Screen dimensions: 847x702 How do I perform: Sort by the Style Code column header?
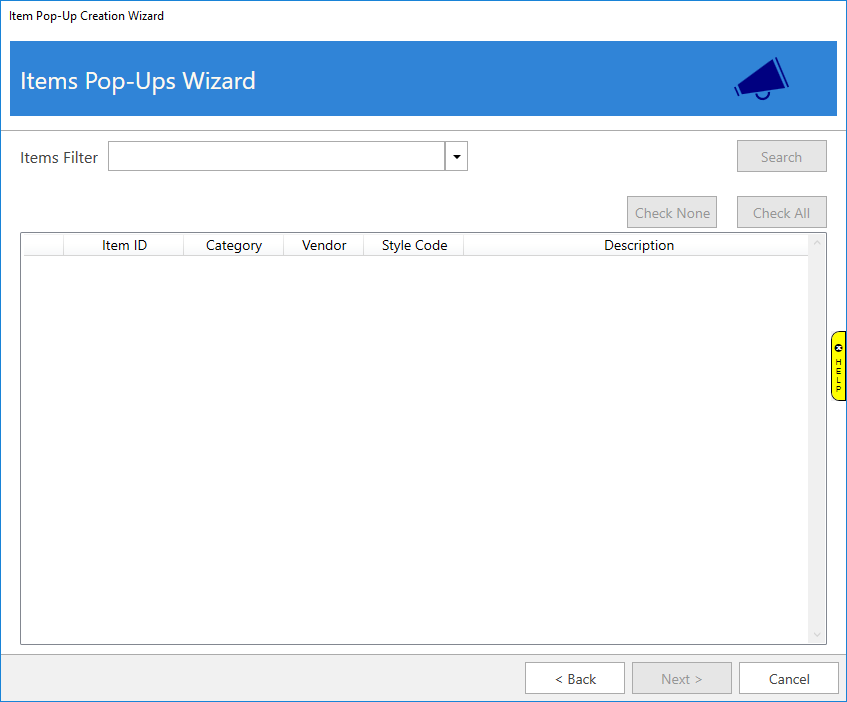414,246
